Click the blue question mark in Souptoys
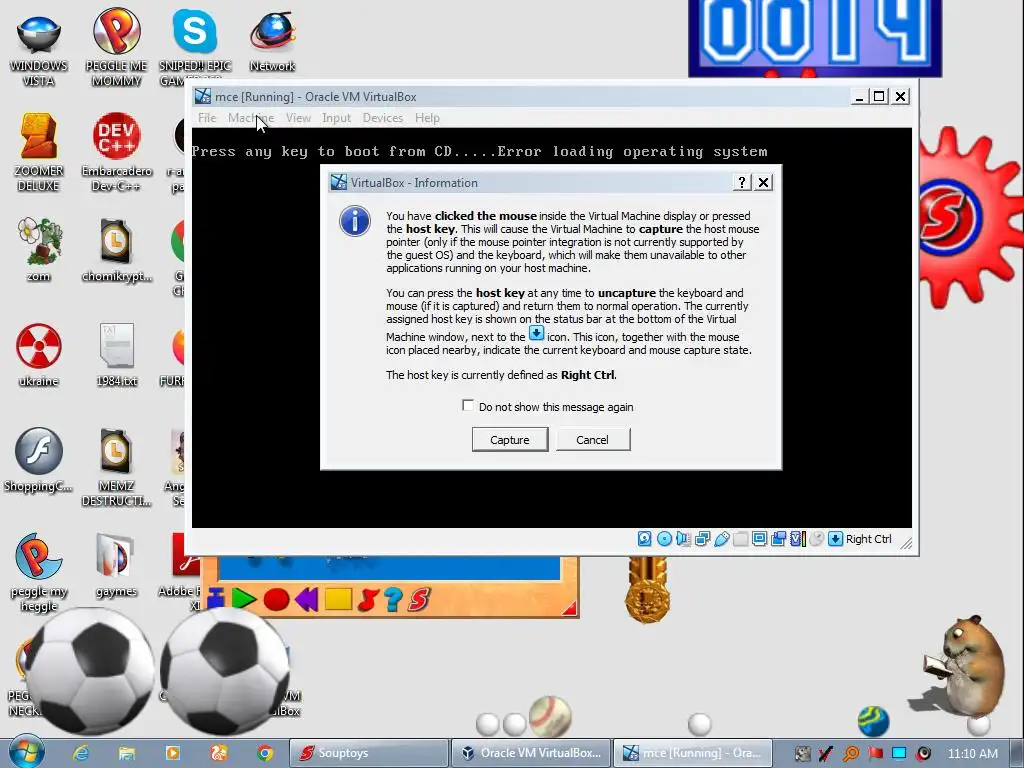The height and width of the screenshot is (768, 1024). (x=393, y=599)
